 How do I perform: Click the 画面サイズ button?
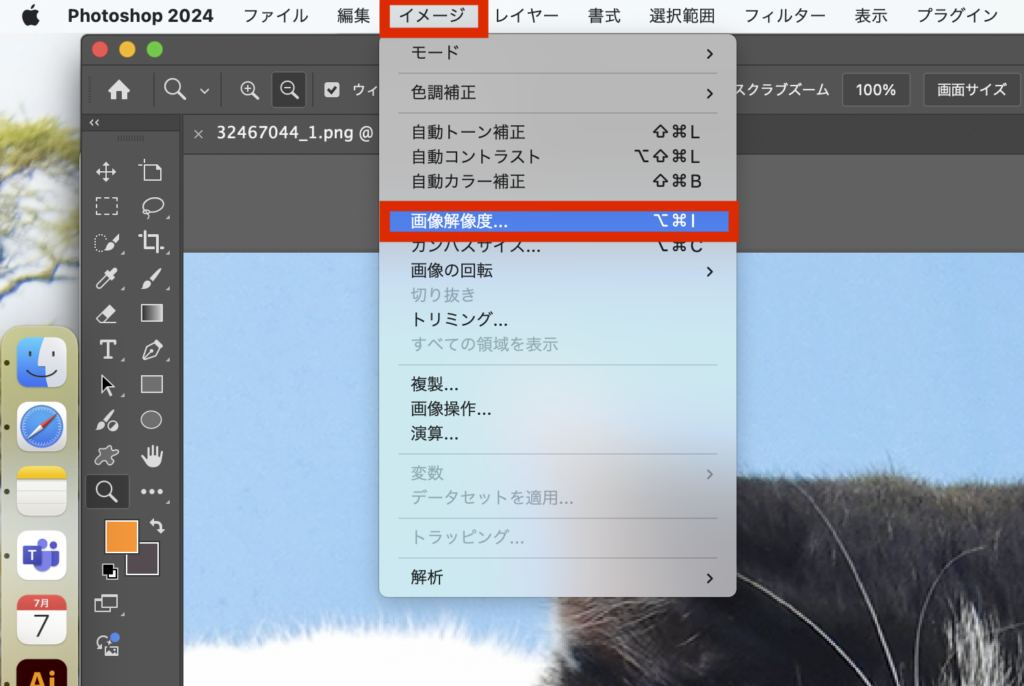tap(972, 90)
